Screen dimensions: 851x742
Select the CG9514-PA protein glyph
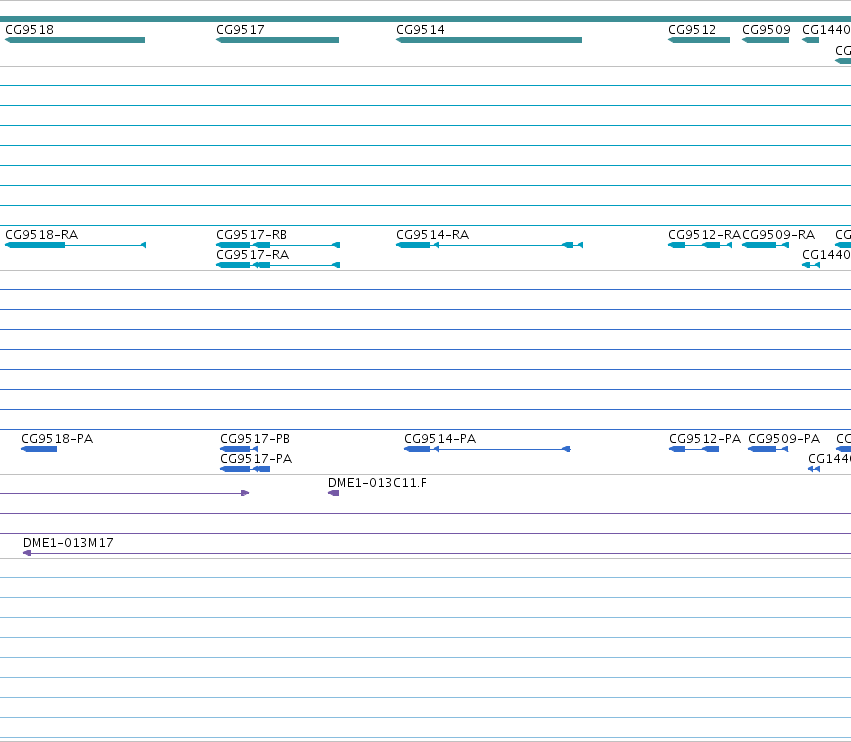coord(487,449)
